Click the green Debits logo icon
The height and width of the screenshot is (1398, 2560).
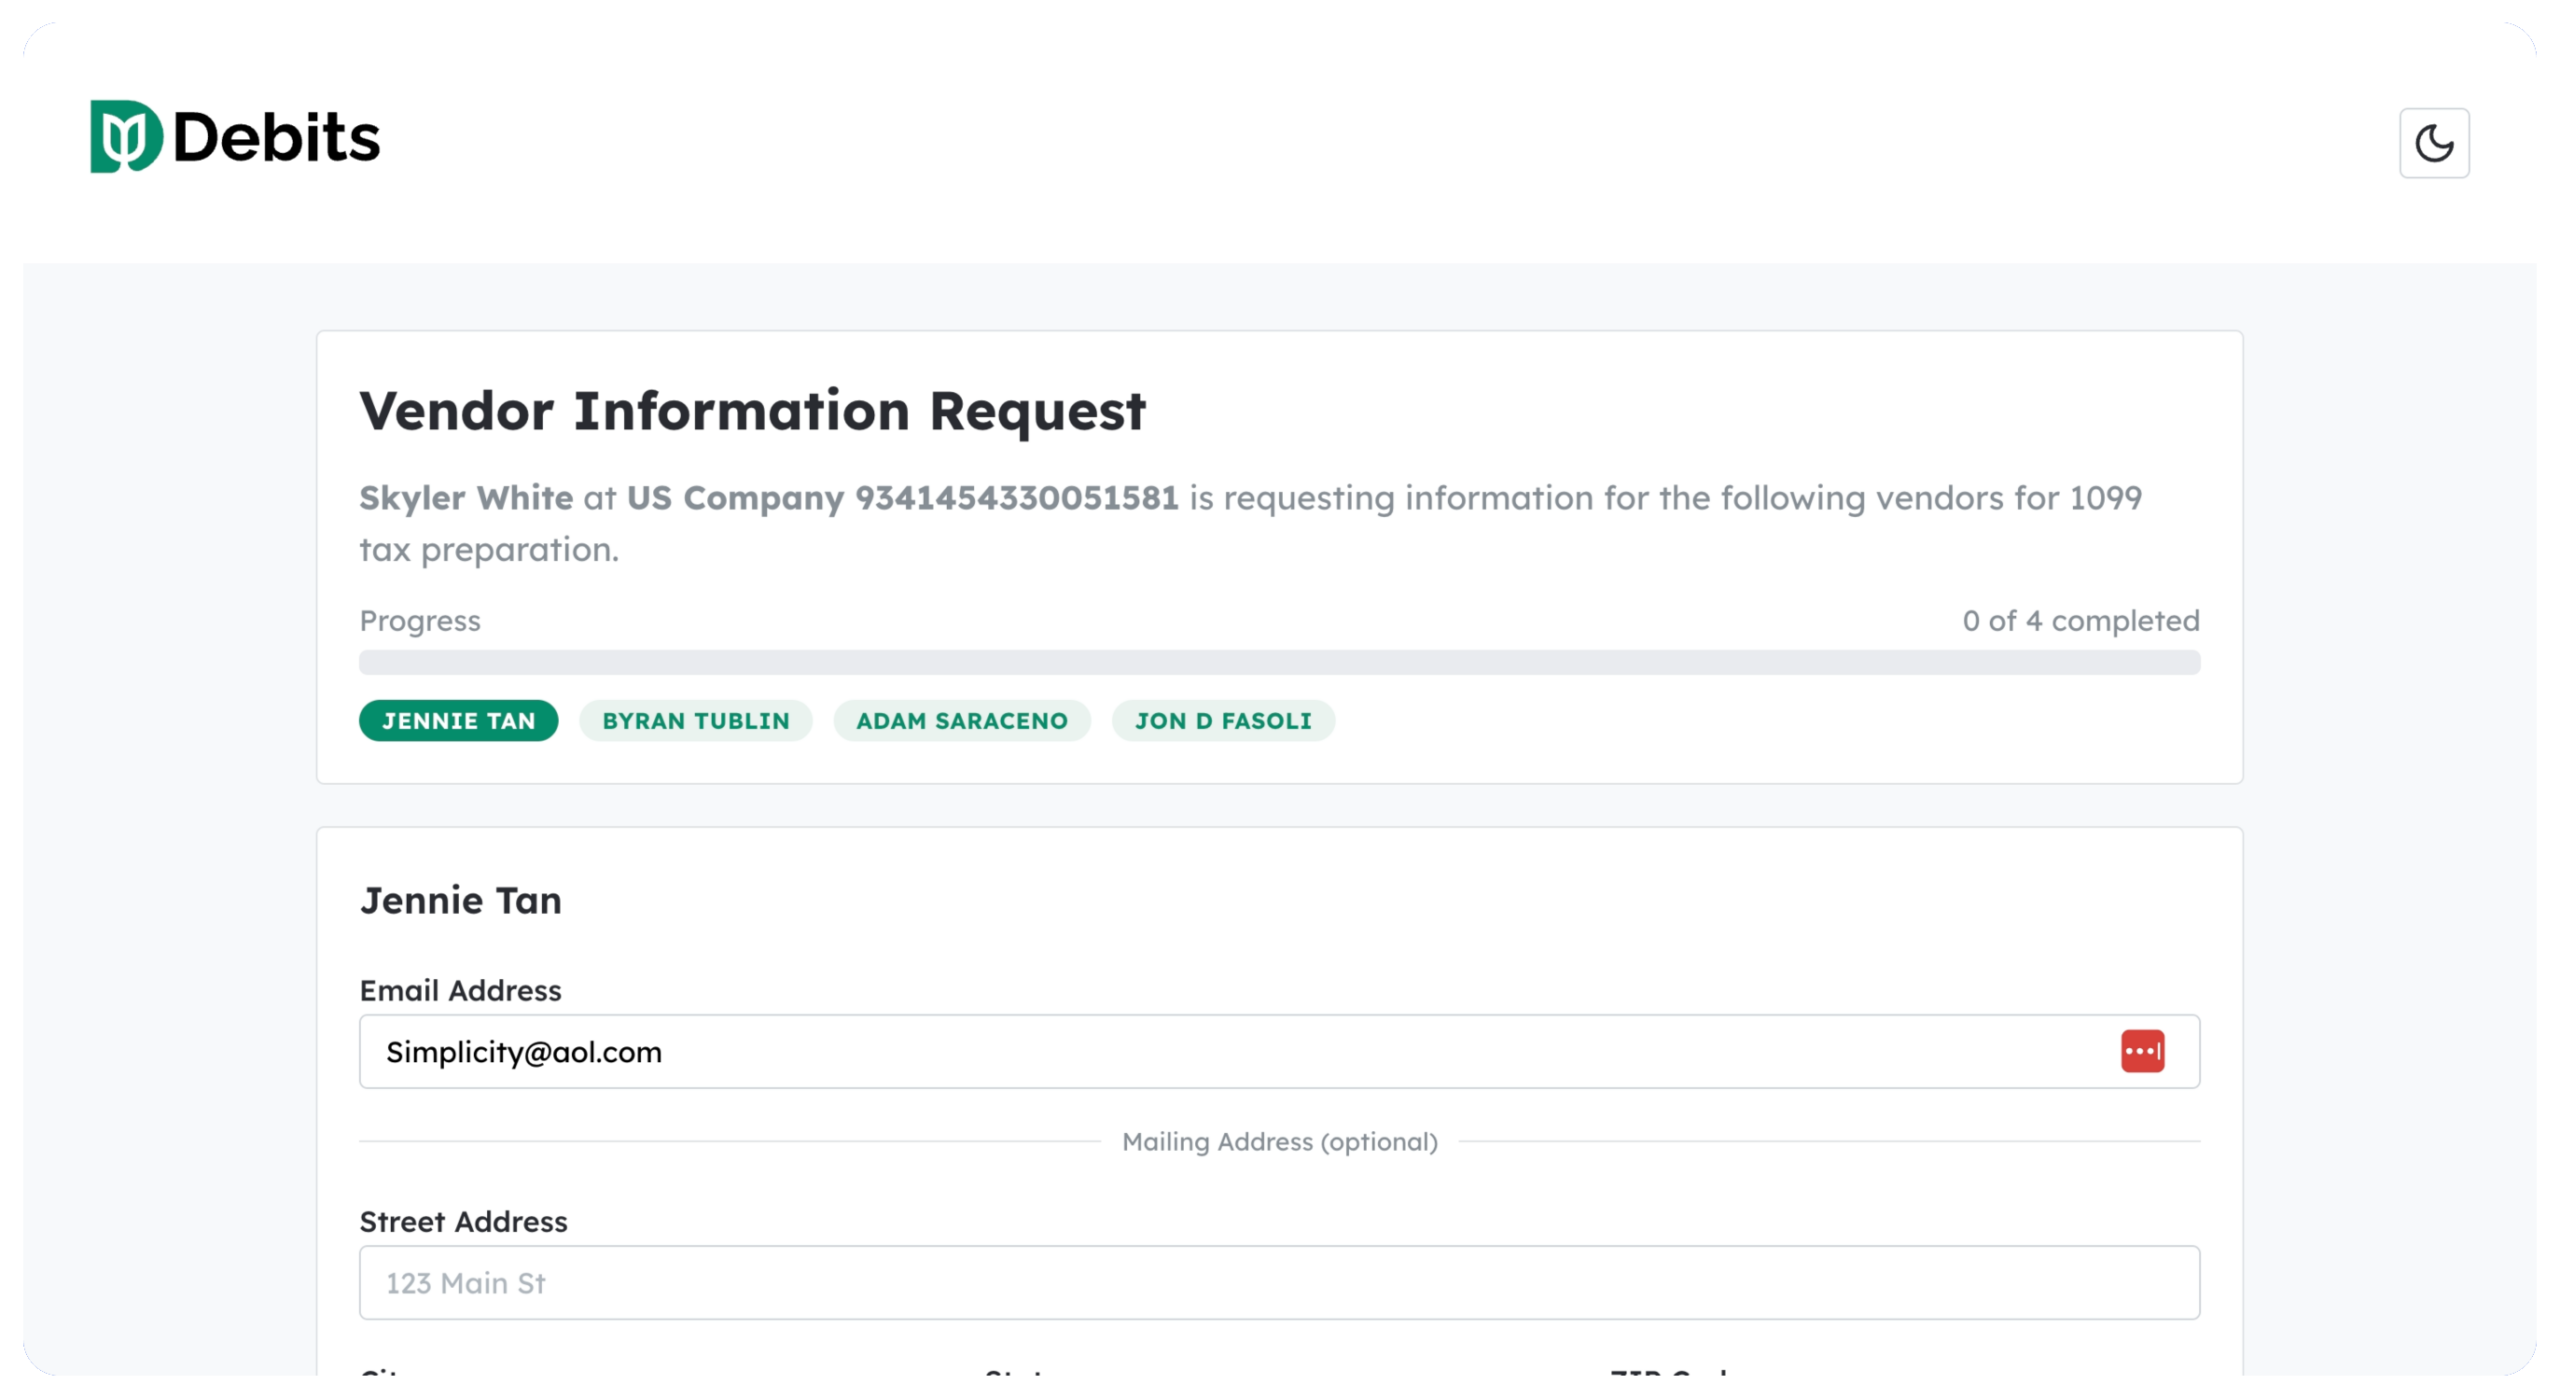[125, 137]
